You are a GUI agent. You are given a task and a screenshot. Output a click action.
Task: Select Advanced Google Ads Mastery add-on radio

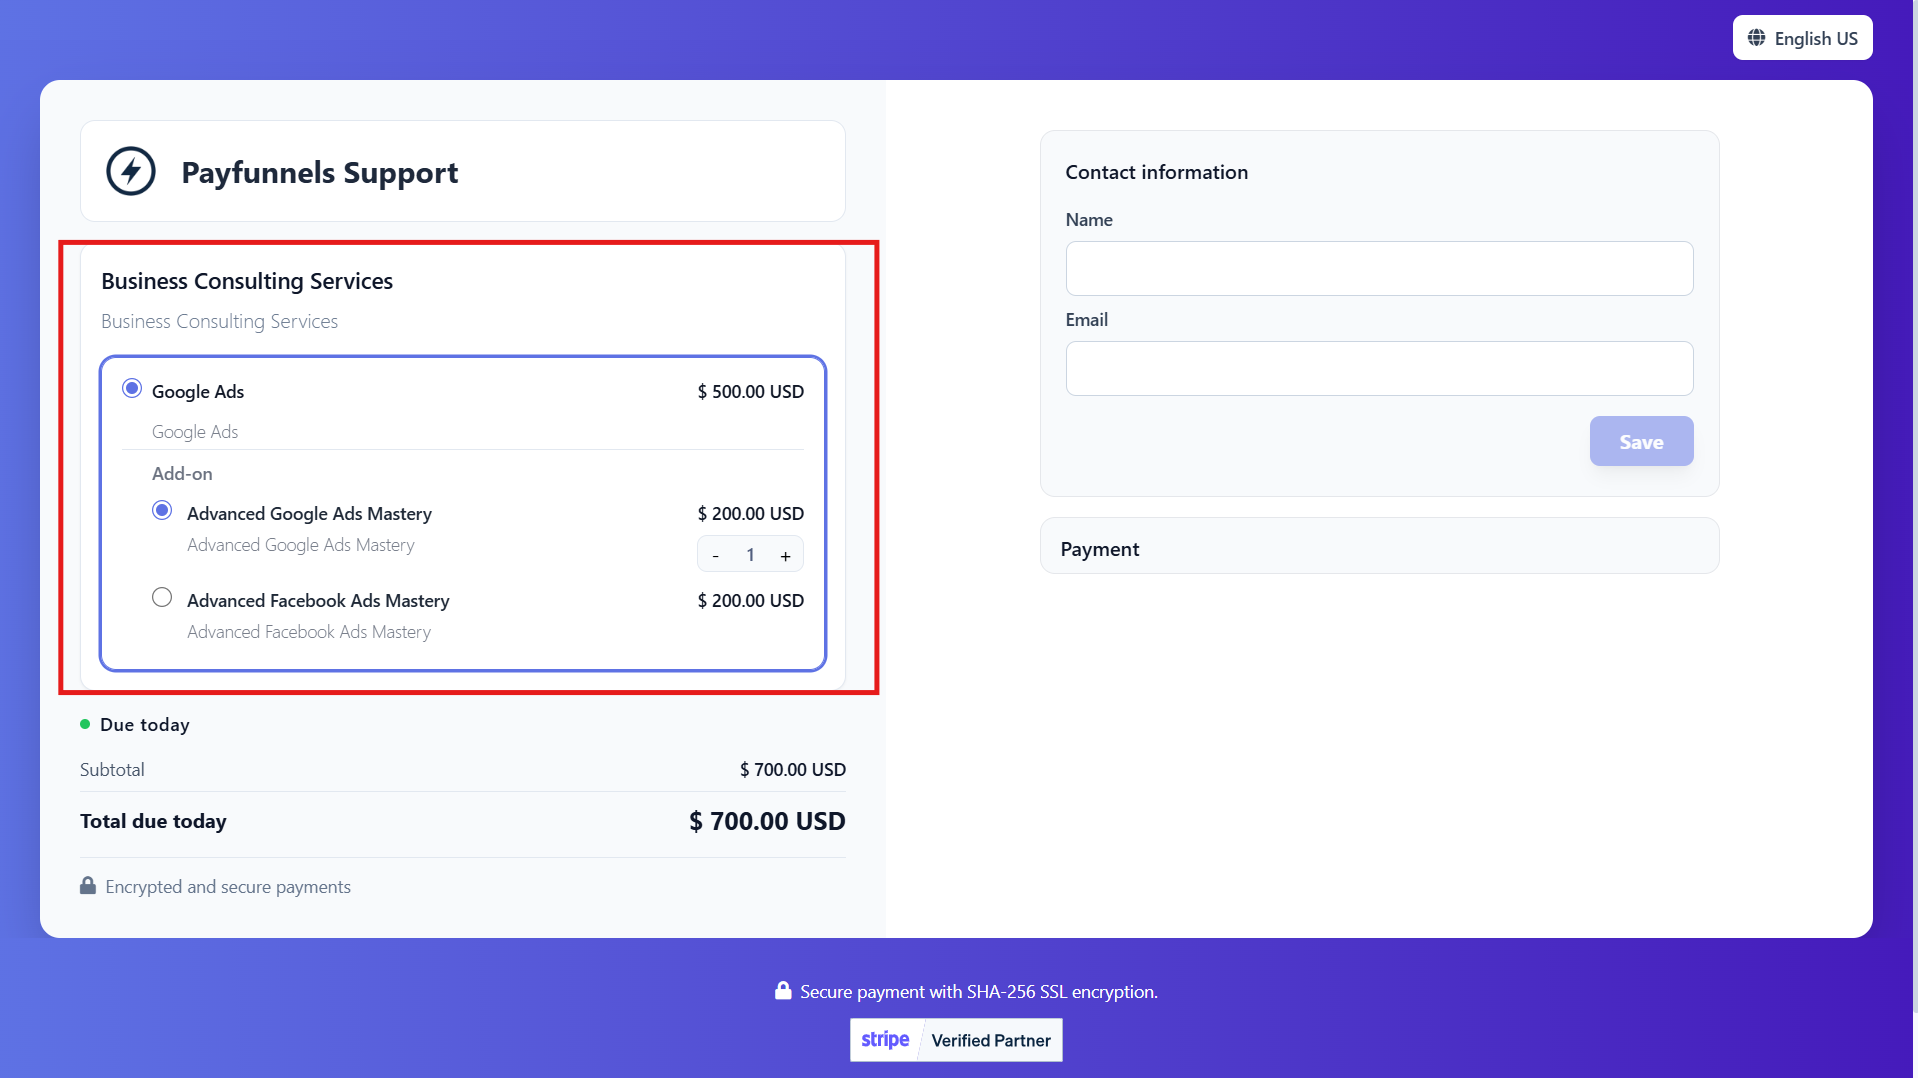click(162, 510)
